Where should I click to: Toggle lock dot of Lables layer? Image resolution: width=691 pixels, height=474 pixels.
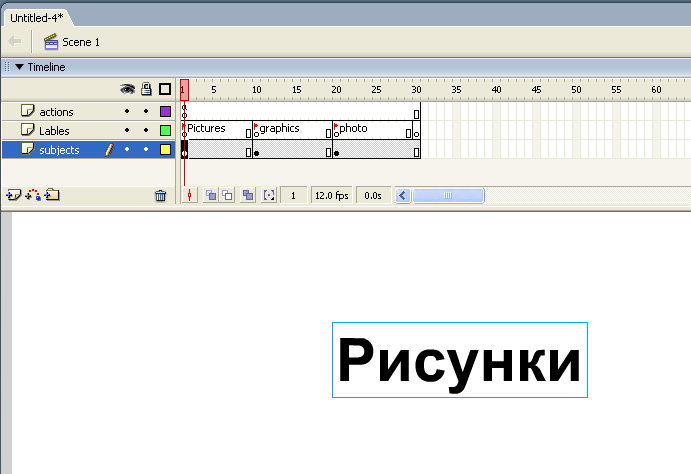click(x=146, y=130)
